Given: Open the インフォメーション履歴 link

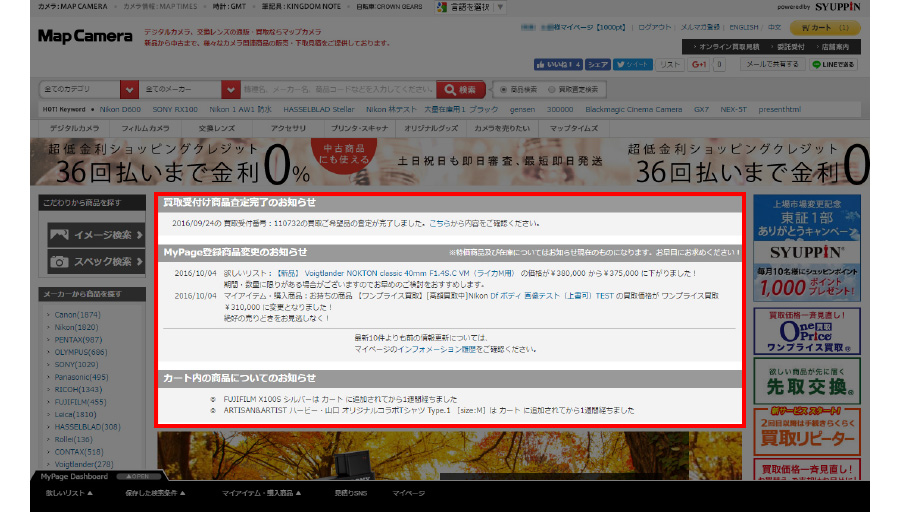Looking at the screenshot, I should [x=437, y=350].
